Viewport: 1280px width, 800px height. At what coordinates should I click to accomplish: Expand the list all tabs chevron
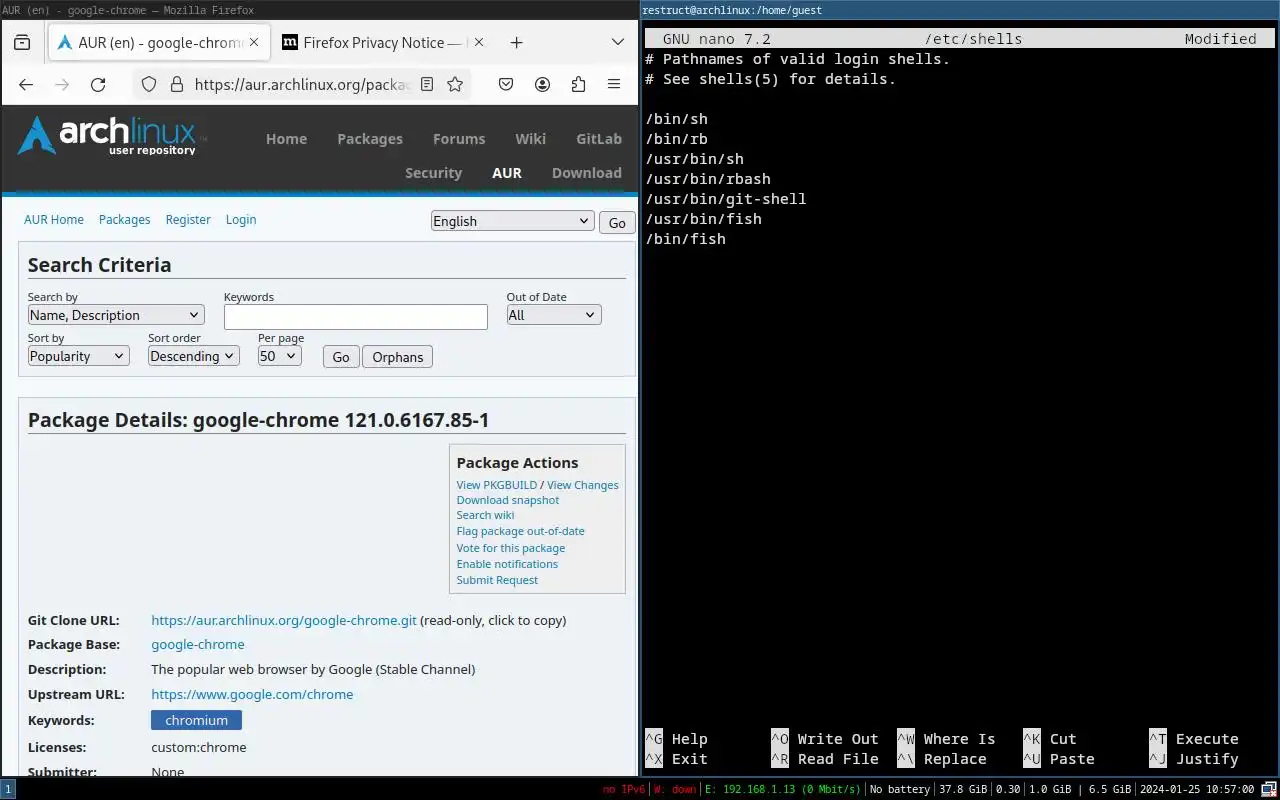[x=618, y=43]
